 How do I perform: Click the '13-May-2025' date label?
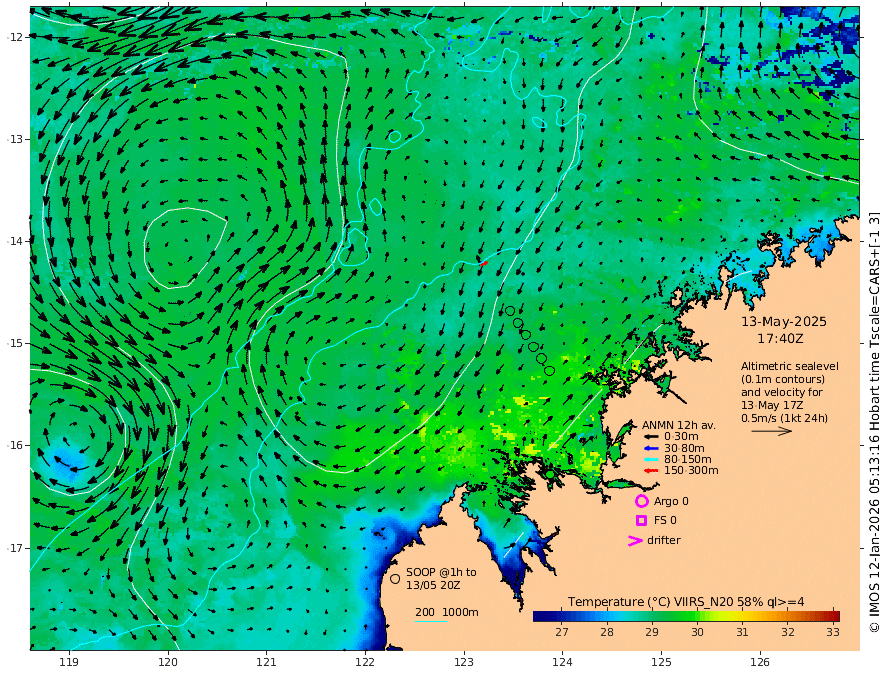[784, 321]
